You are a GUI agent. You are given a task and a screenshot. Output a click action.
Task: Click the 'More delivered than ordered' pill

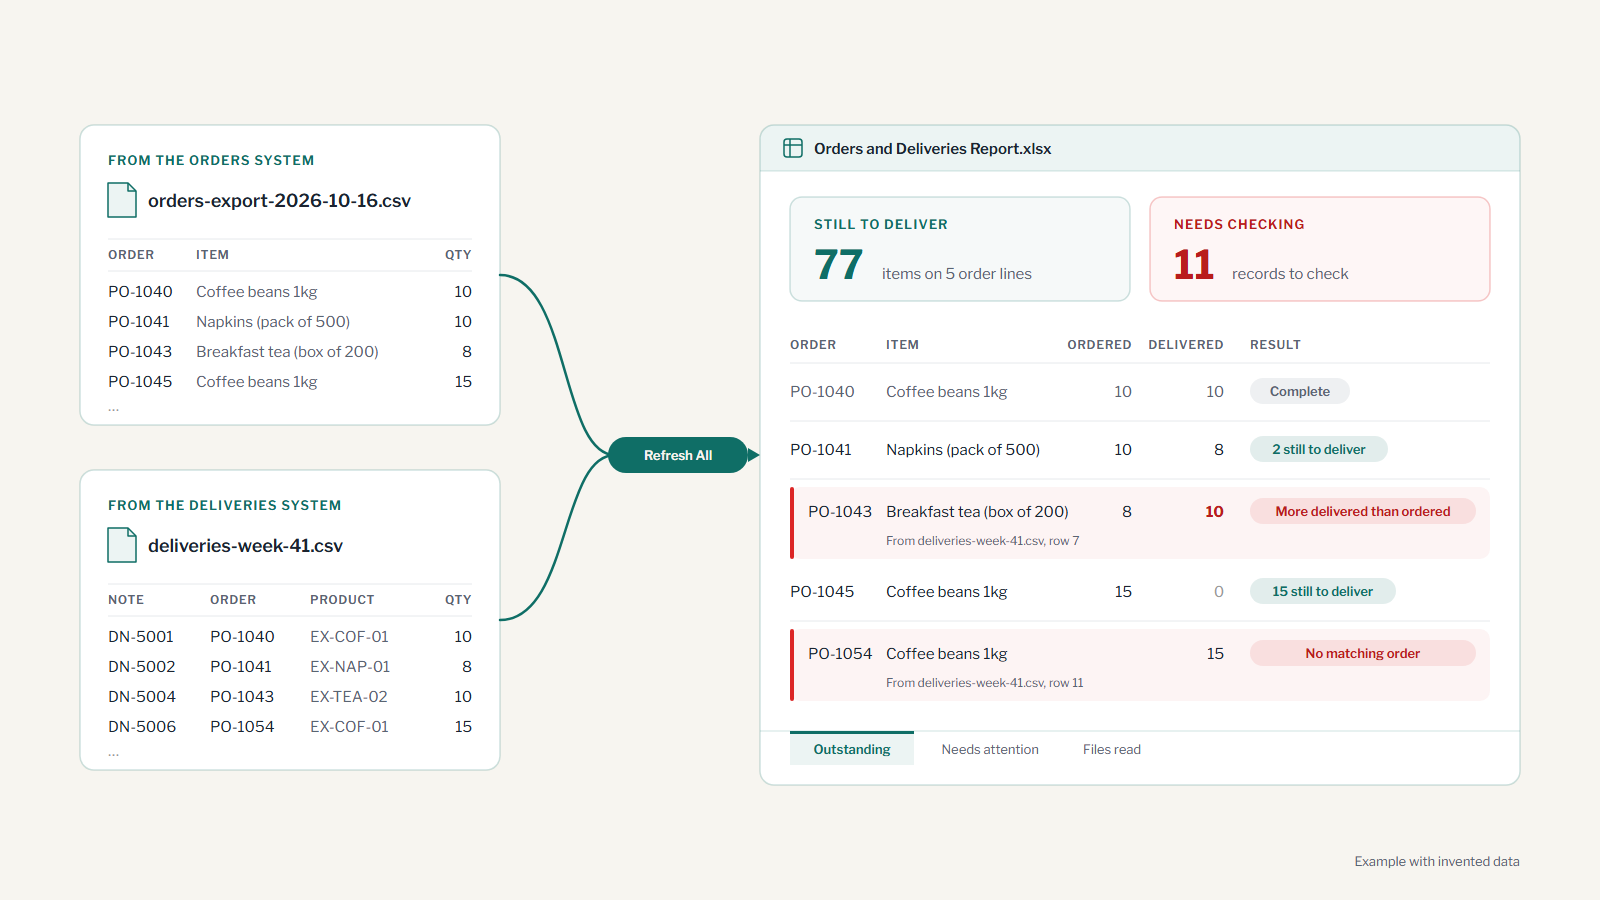[1363, 511]
